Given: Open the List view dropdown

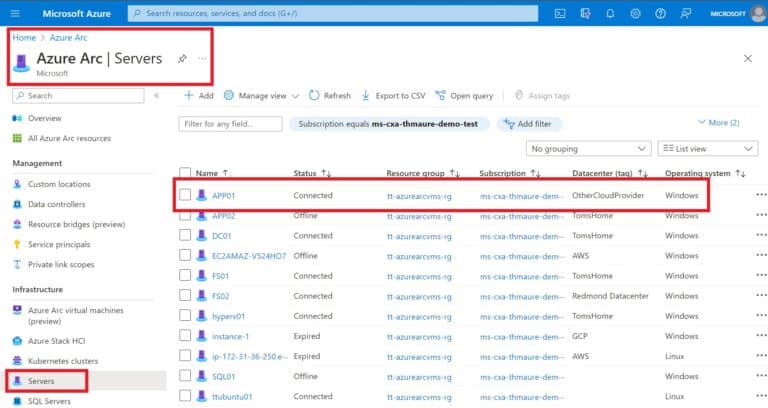Looking at the screenshot, I should point(708,148).
